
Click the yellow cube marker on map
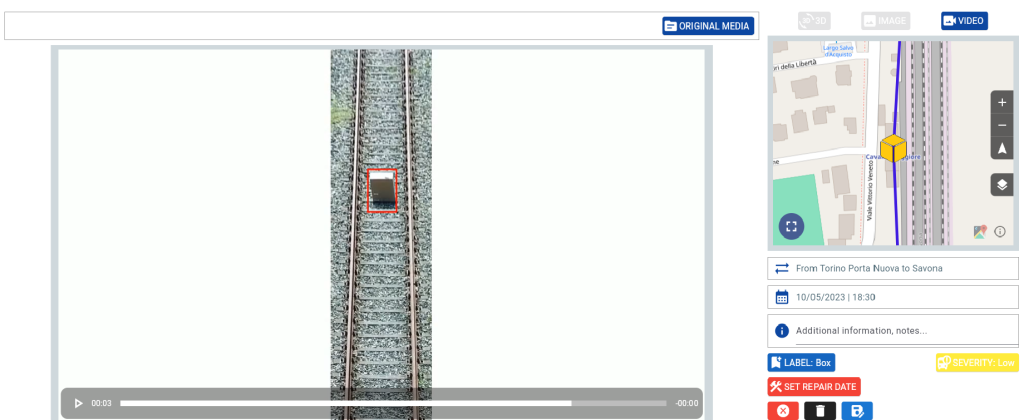[893, 148]
